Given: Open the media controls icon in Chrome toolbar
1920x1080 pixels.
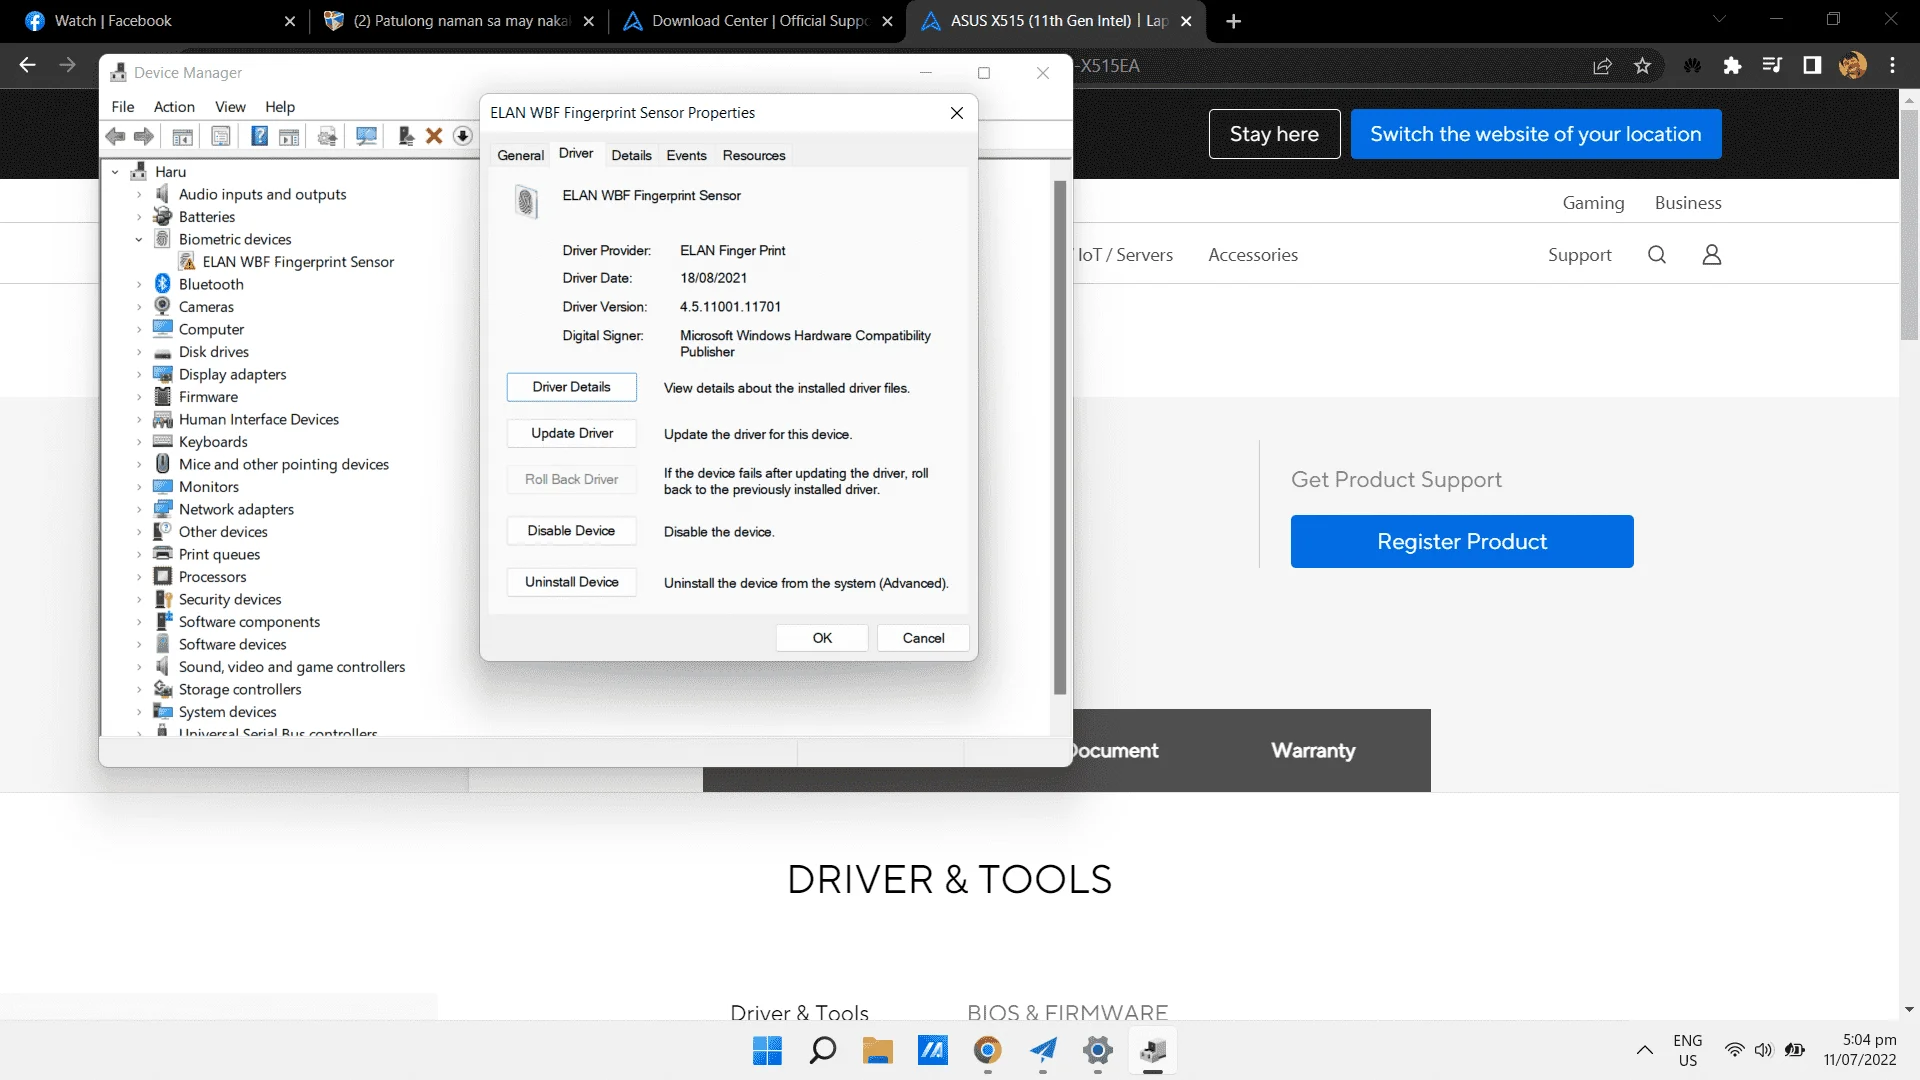Looking at the screenshot, I should [x=1772, y=66].
